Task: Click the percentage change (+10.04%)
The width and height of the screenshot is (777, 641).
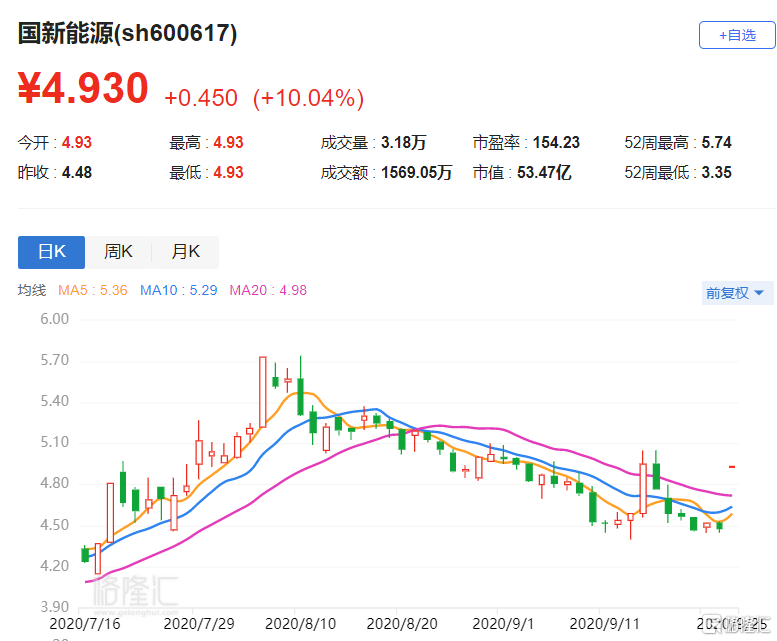Action: (308, 98)
